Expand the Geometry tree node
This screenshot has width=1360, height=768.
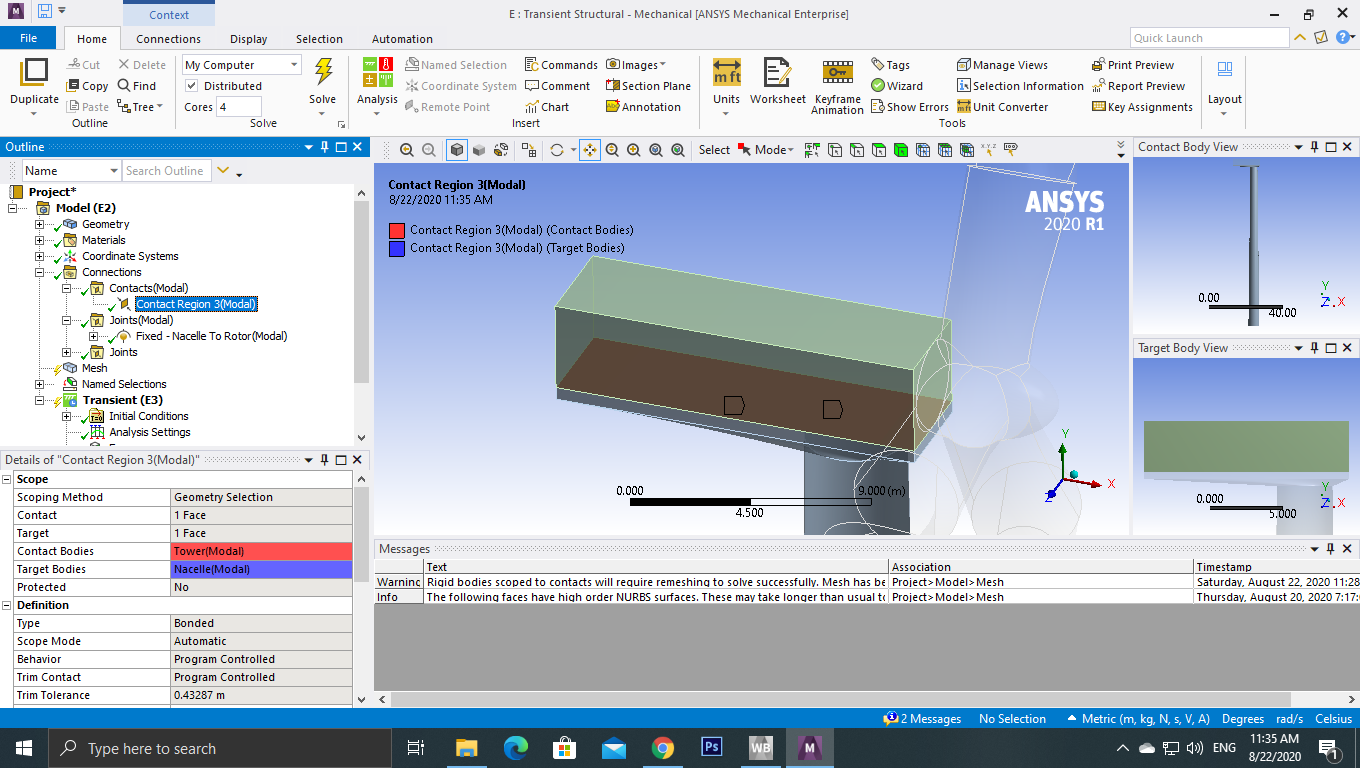click(40, 224)
